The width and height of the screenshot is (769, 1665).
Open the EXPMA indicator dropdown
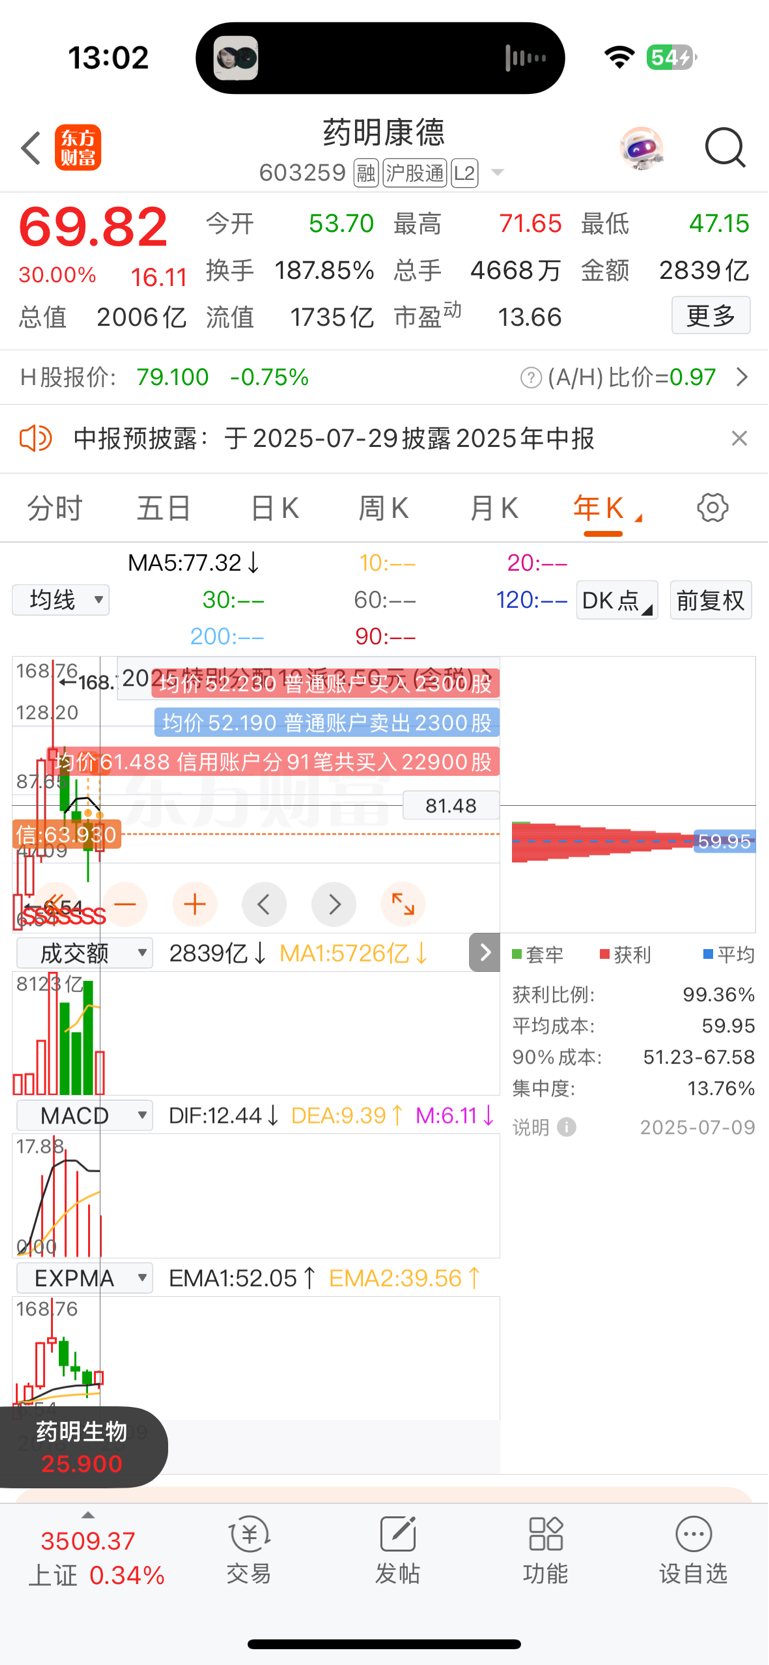[85, 1278]
